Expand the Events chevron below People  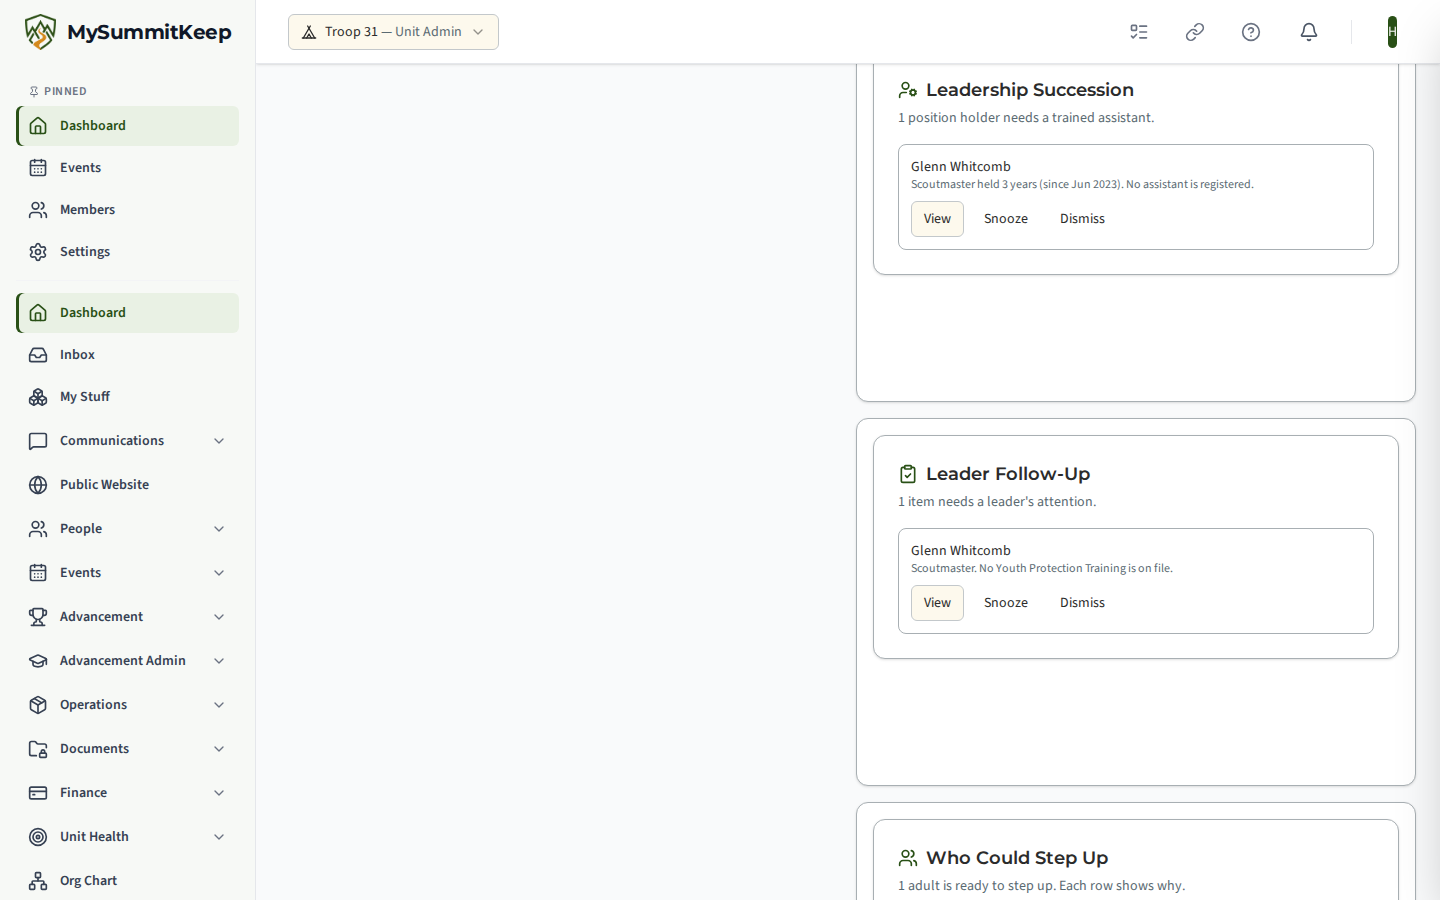point(219,573)
